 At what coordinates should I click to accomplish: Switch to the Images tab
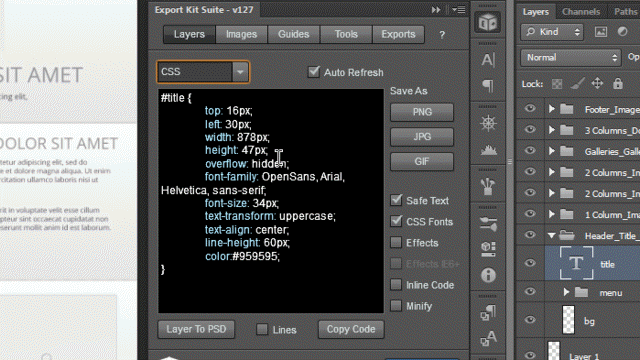pyautogui.click(x=242, y=34)
